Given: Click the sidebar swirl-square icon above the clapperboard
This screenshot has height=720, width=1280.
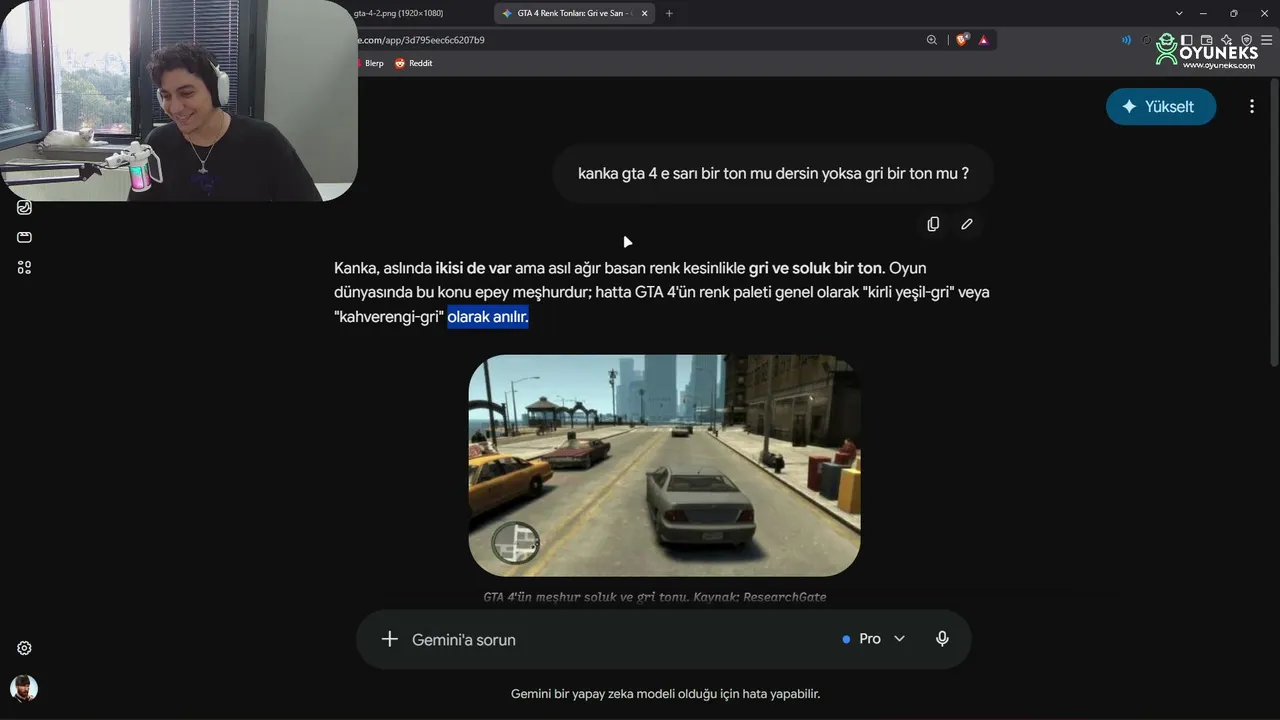Looking at the screenshot, I should pyautogui.click(x=24, y=207).
